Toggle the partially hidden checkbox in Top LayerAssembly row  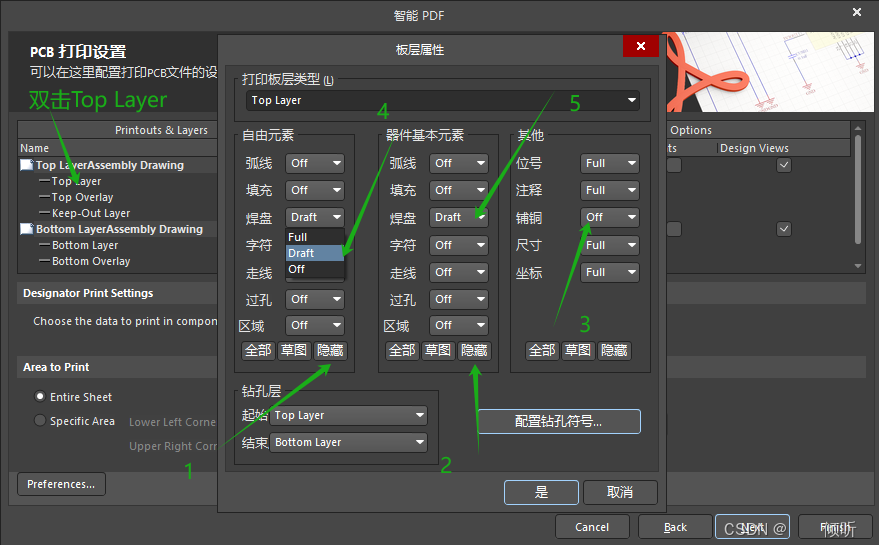tap(674, 165)
